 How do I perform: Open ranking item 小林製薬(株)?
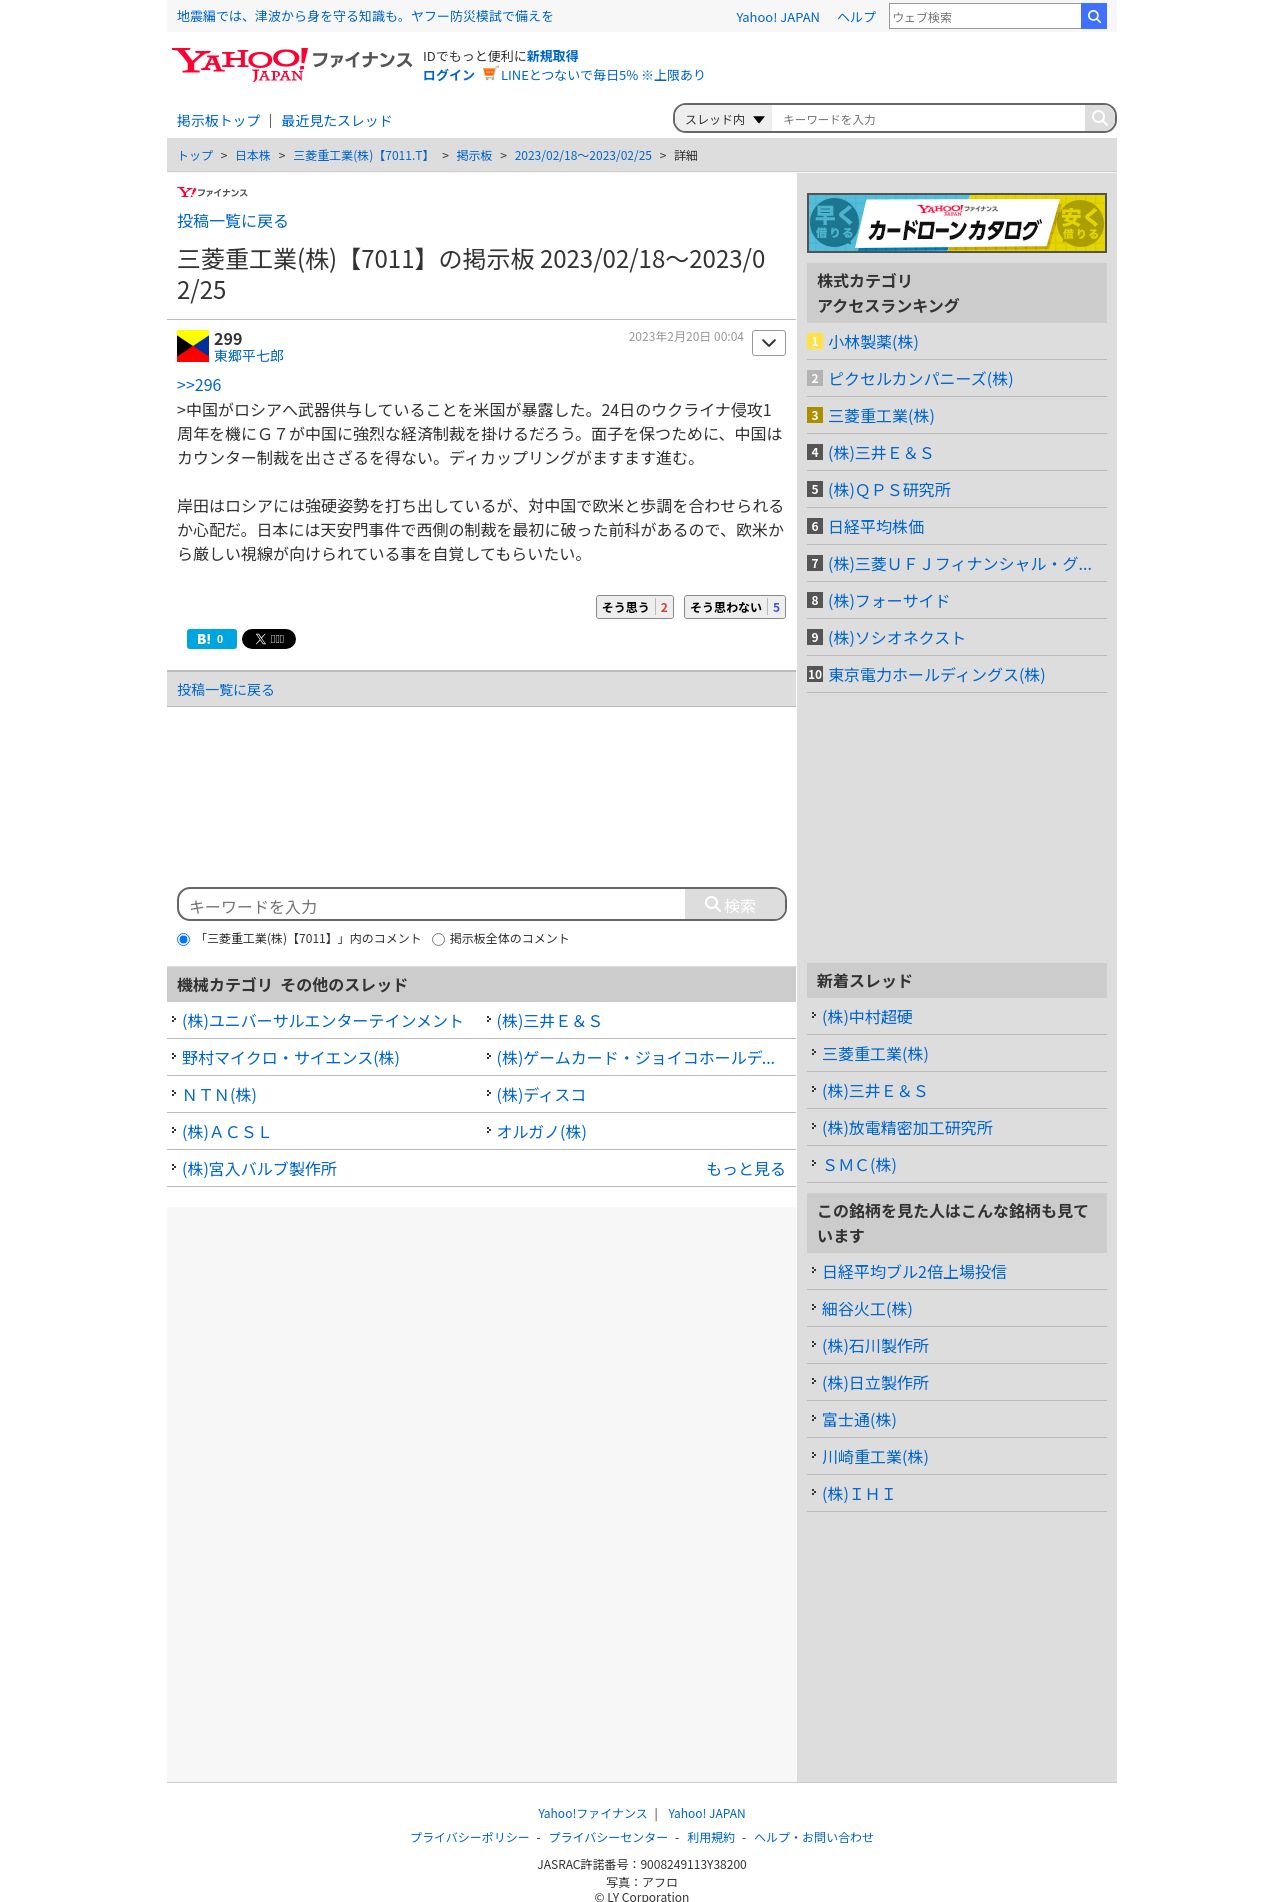(873, 342)
